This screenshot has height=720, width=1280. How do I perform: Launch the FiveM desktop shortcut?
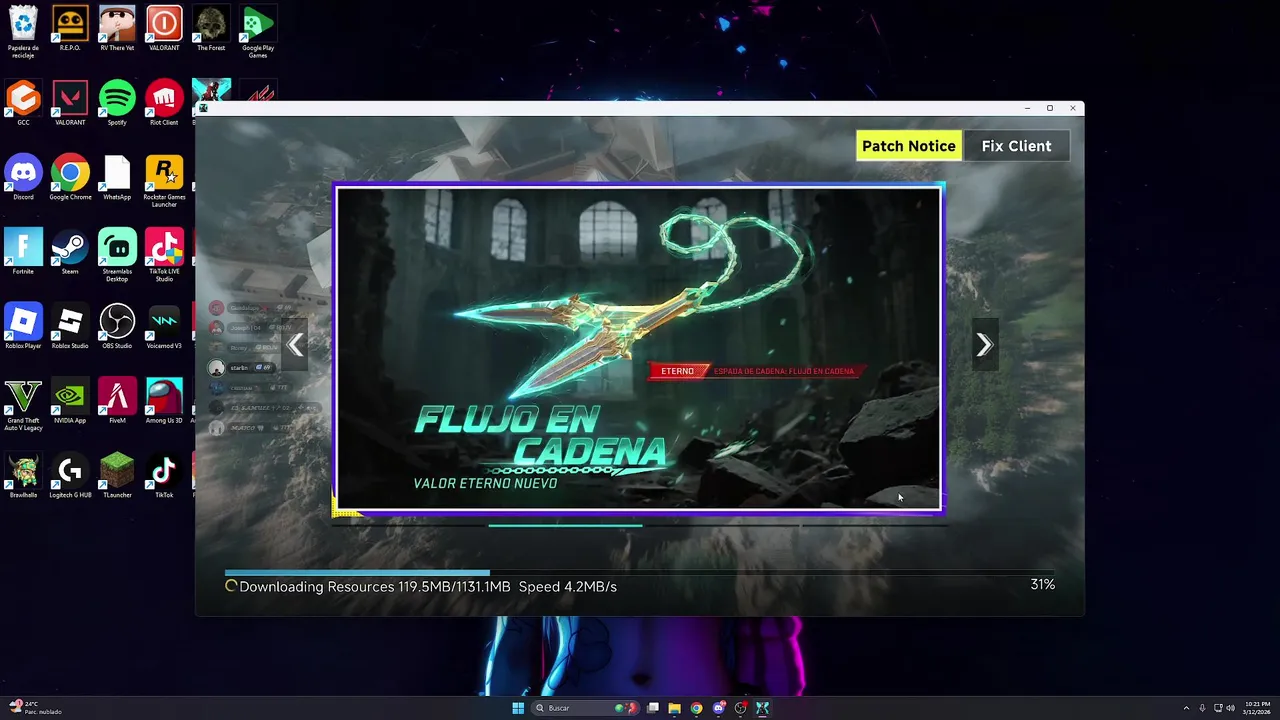coord(117,401)
